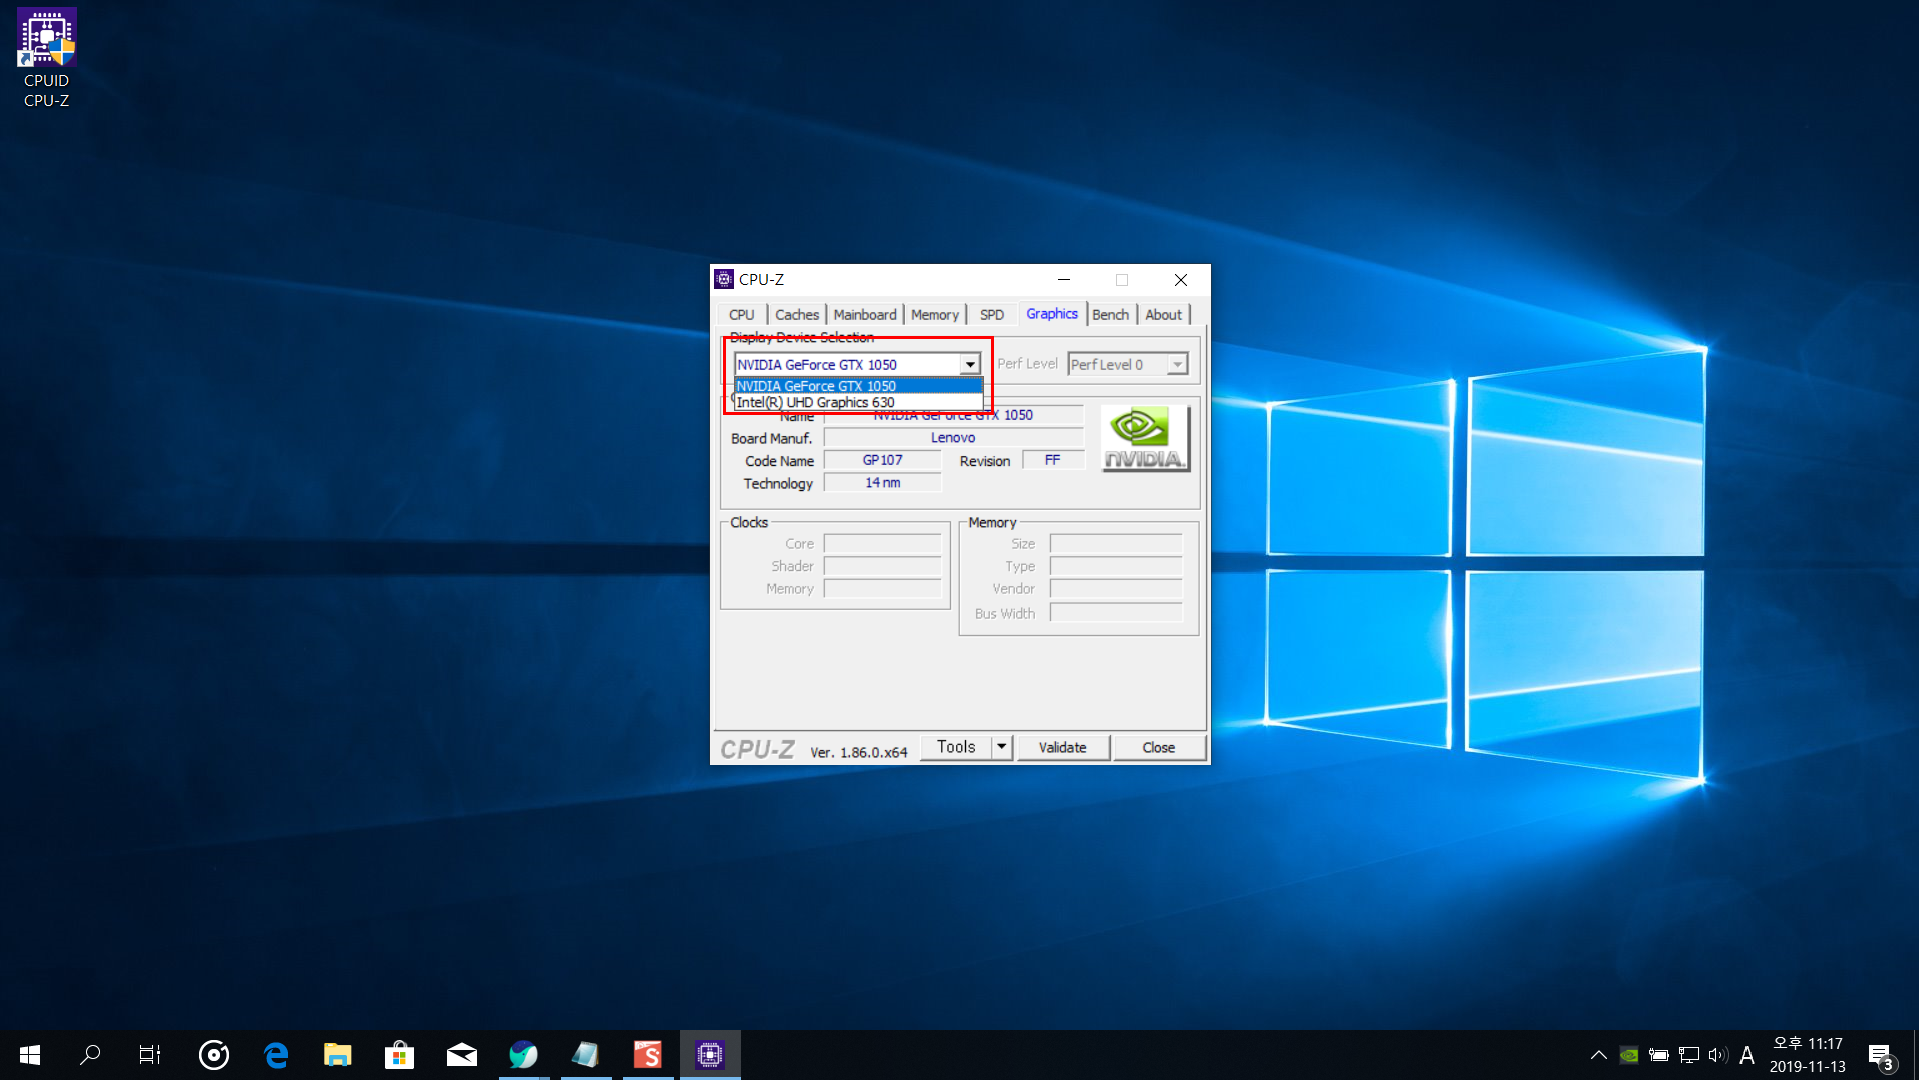
Task: Click the Close button in CPU-Z
Action: [x=1159, y=747]
